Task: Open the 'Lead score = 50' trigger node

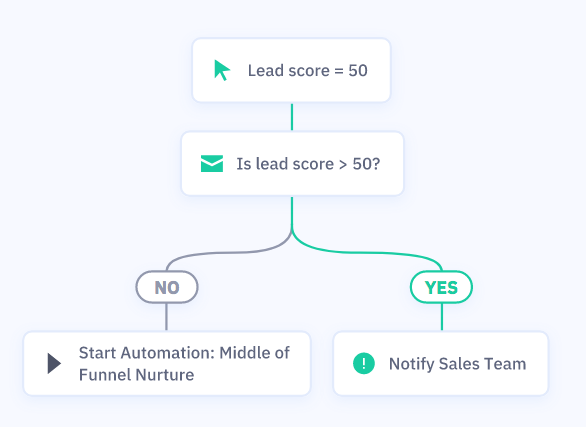Action: tap(292, 70)
